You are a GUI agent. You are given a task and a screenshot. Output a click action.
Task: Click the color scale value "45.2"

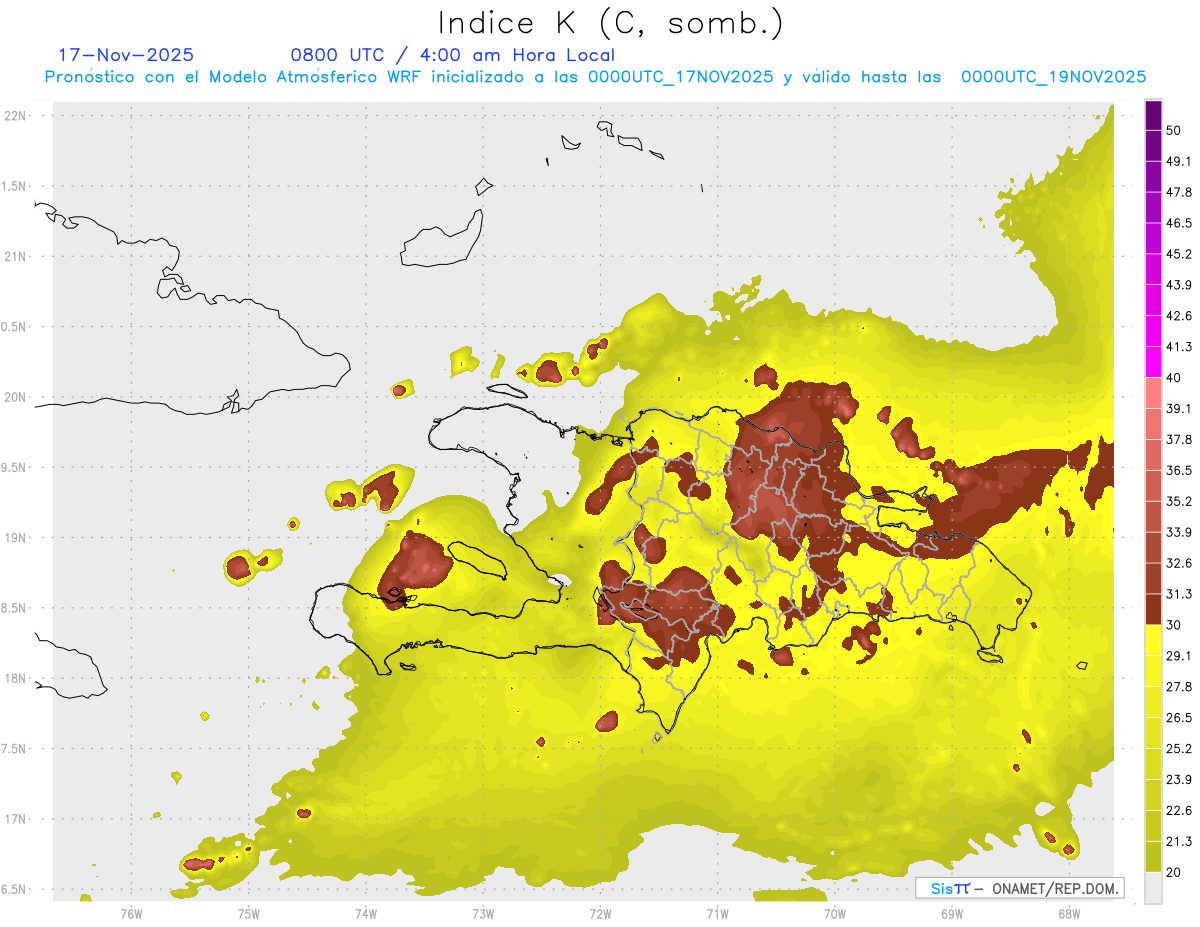click(1179, 254)
